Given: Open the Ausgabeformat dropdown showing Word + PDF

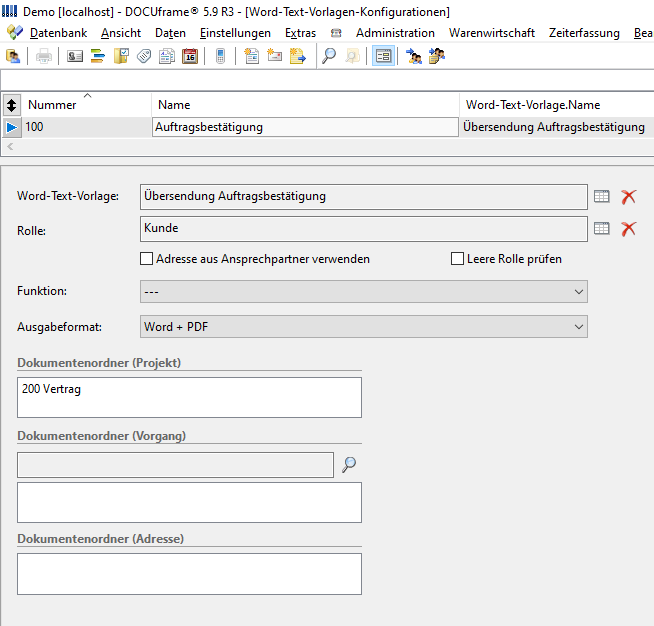Looking at the screenshot, I should (364, 327).
